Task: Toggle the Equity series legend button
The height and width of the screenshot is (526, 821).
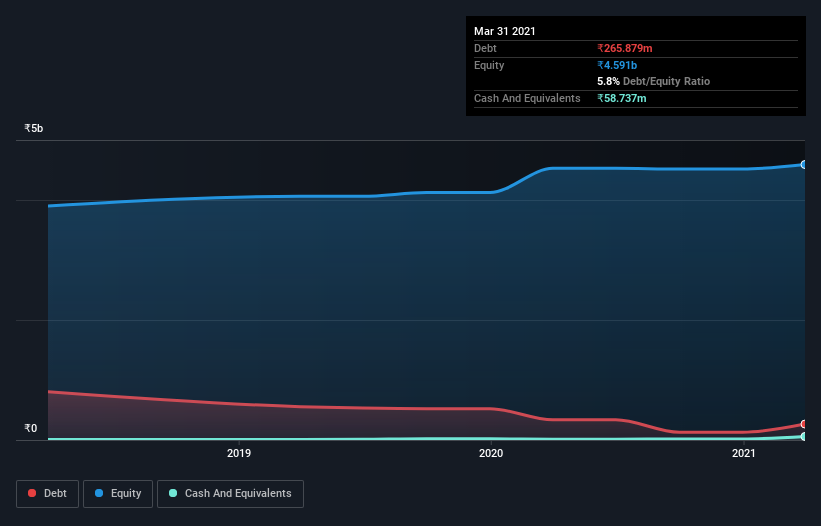Action: tap(118, 494)
